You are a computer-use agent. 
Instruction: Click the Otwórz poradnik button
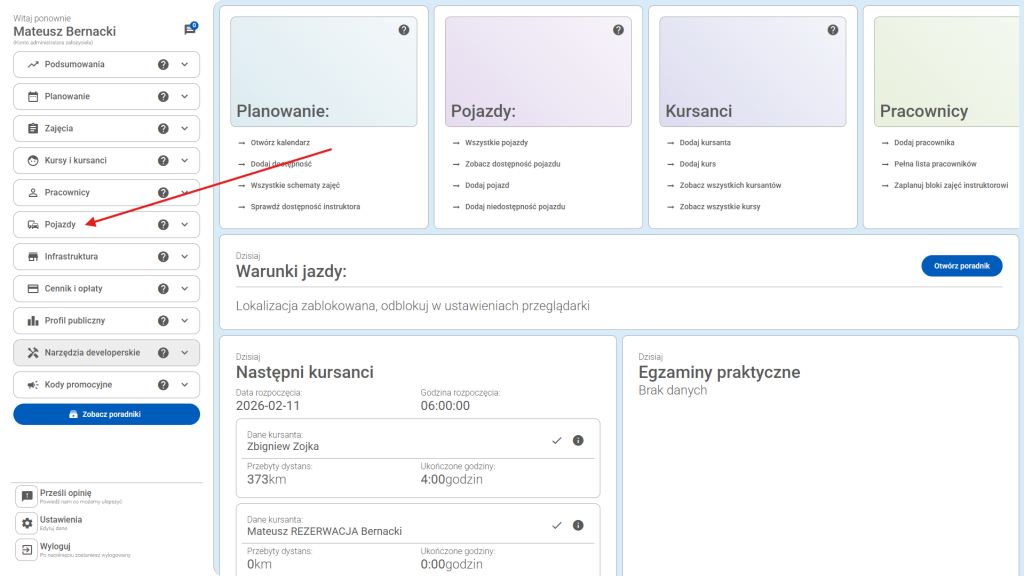(x=961, y=266)
